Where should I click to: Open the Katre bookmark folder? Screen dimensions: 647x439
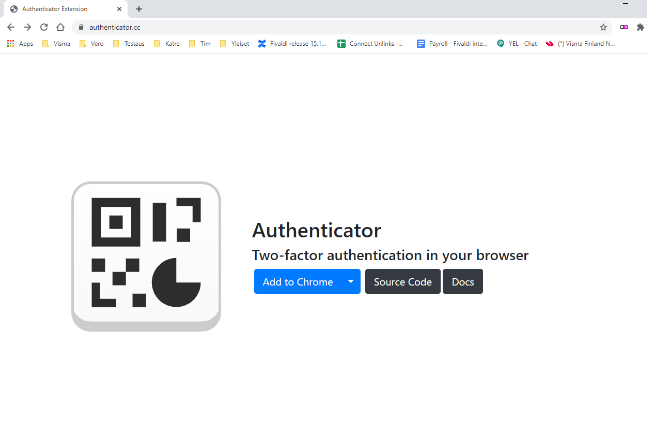pos(167,43)
